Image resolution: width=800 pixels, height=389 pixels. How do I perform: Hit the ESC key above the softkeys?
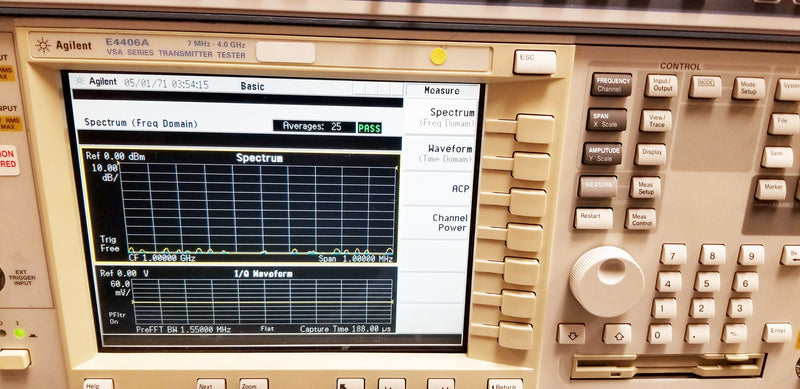(534, 62)
